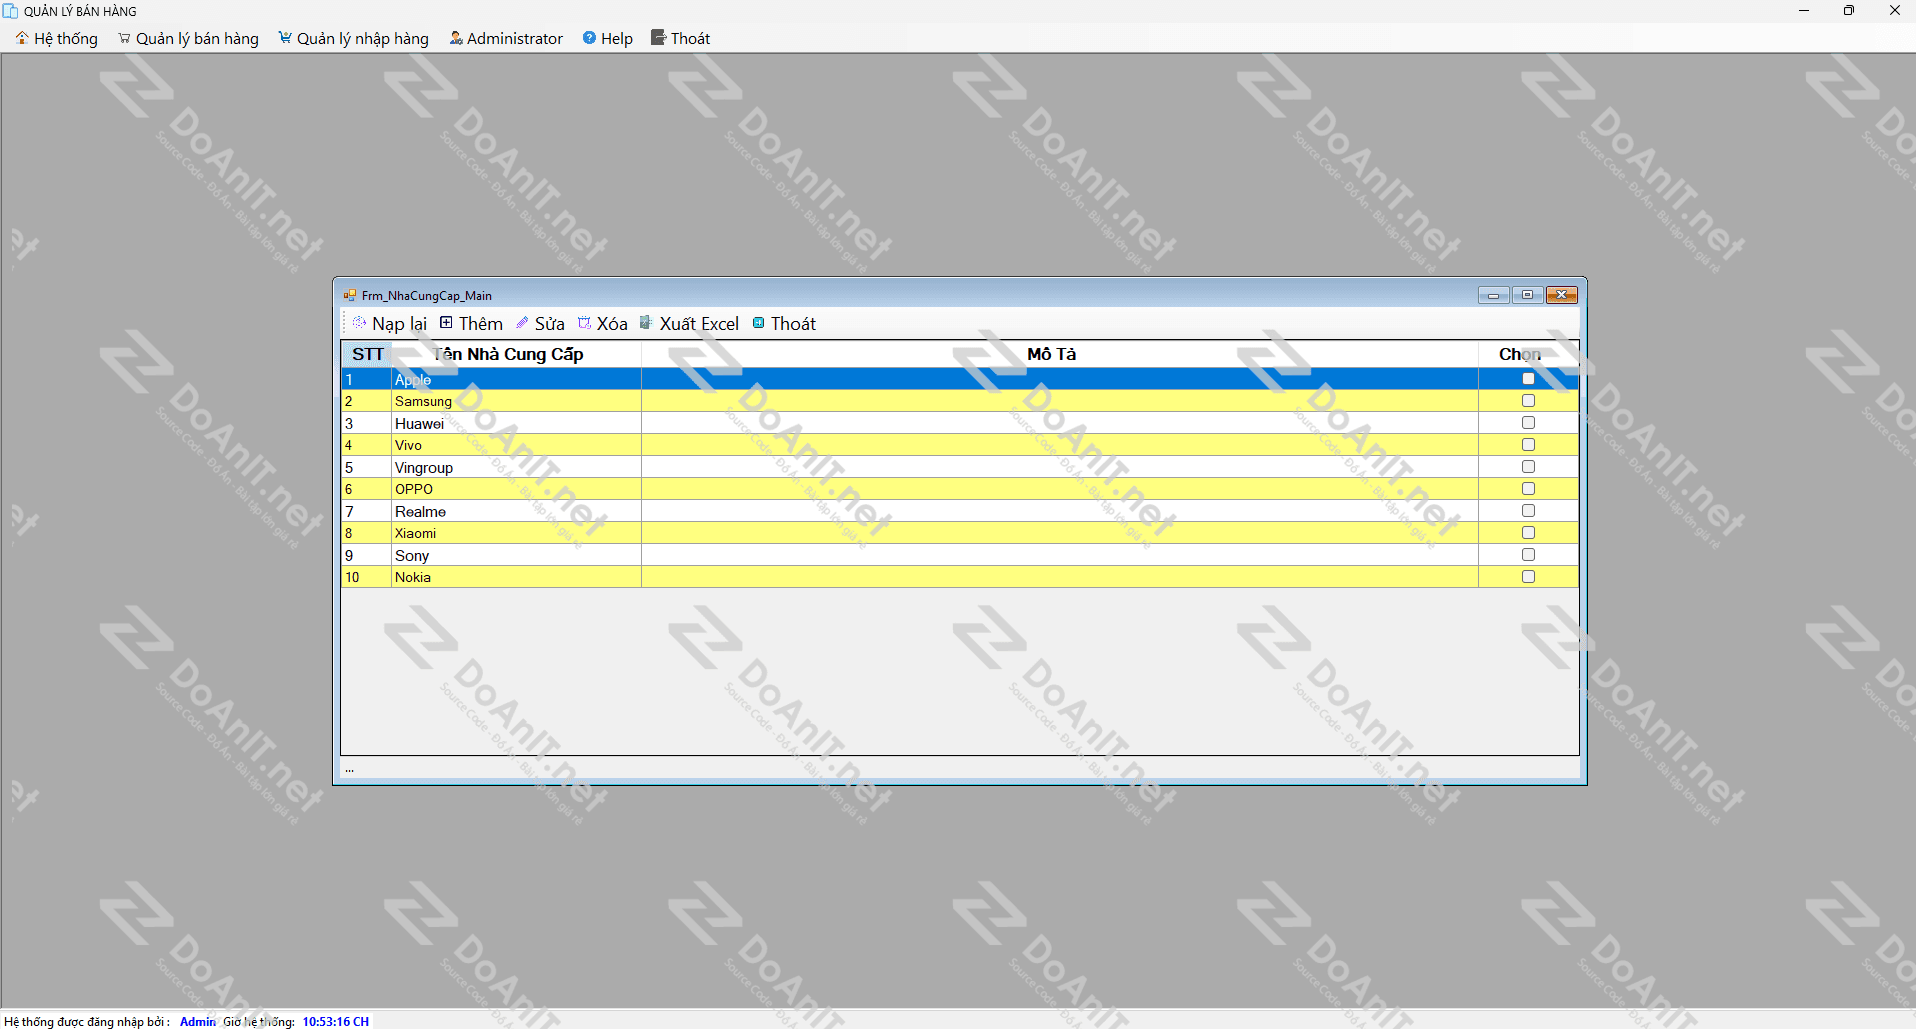The image size is (1916, 1029).
Task: Click the Thoát exit icon in main menu
Action: click(658, 37)
